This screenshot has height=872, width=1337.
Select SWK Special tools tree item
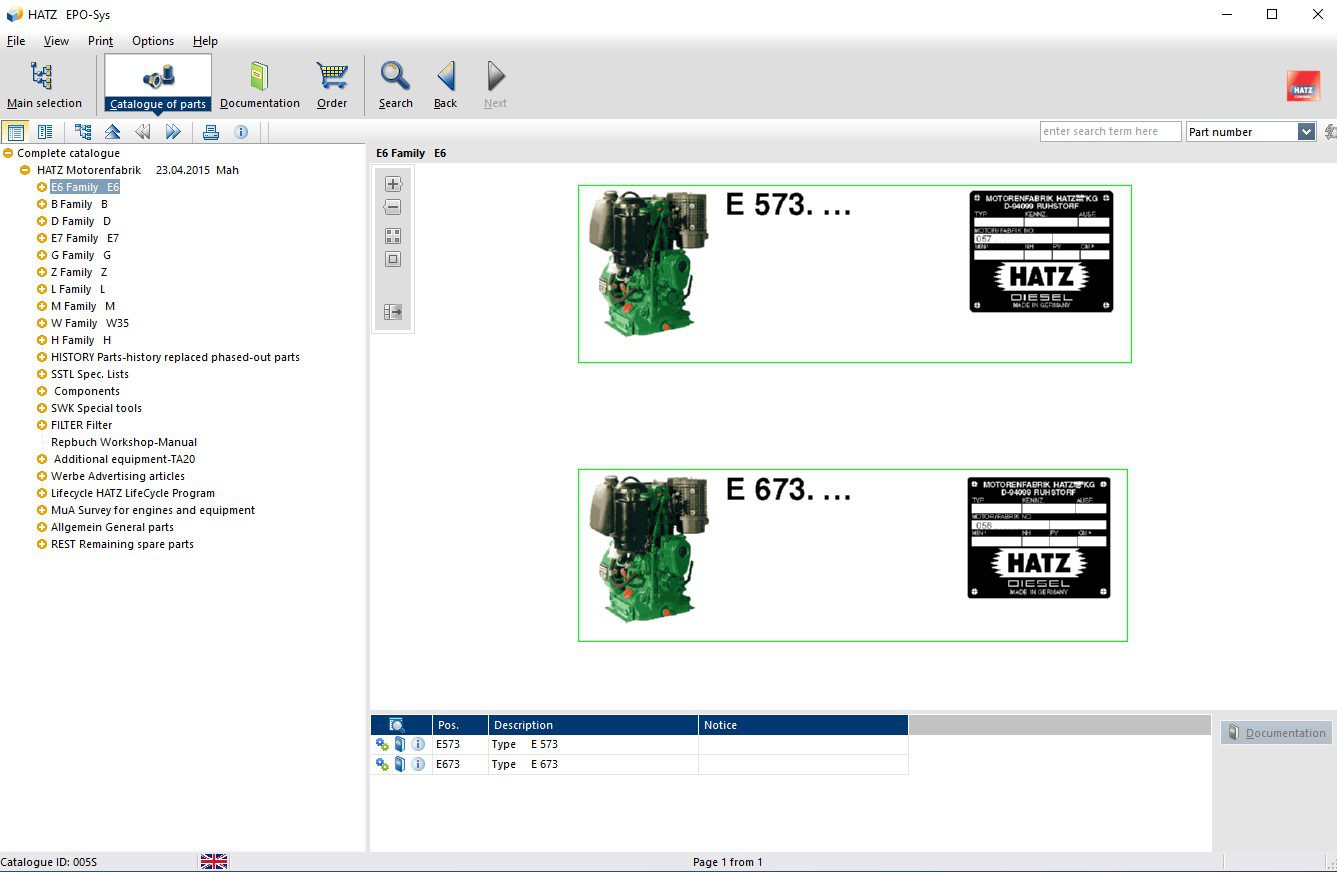(x=96, y=408)
